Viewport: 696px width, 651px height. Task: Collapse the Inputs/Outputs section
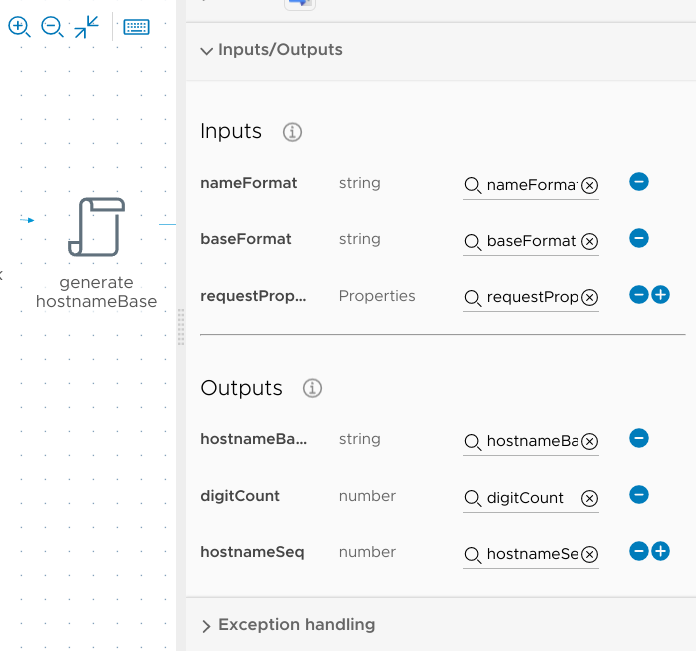tap(206, 50)
